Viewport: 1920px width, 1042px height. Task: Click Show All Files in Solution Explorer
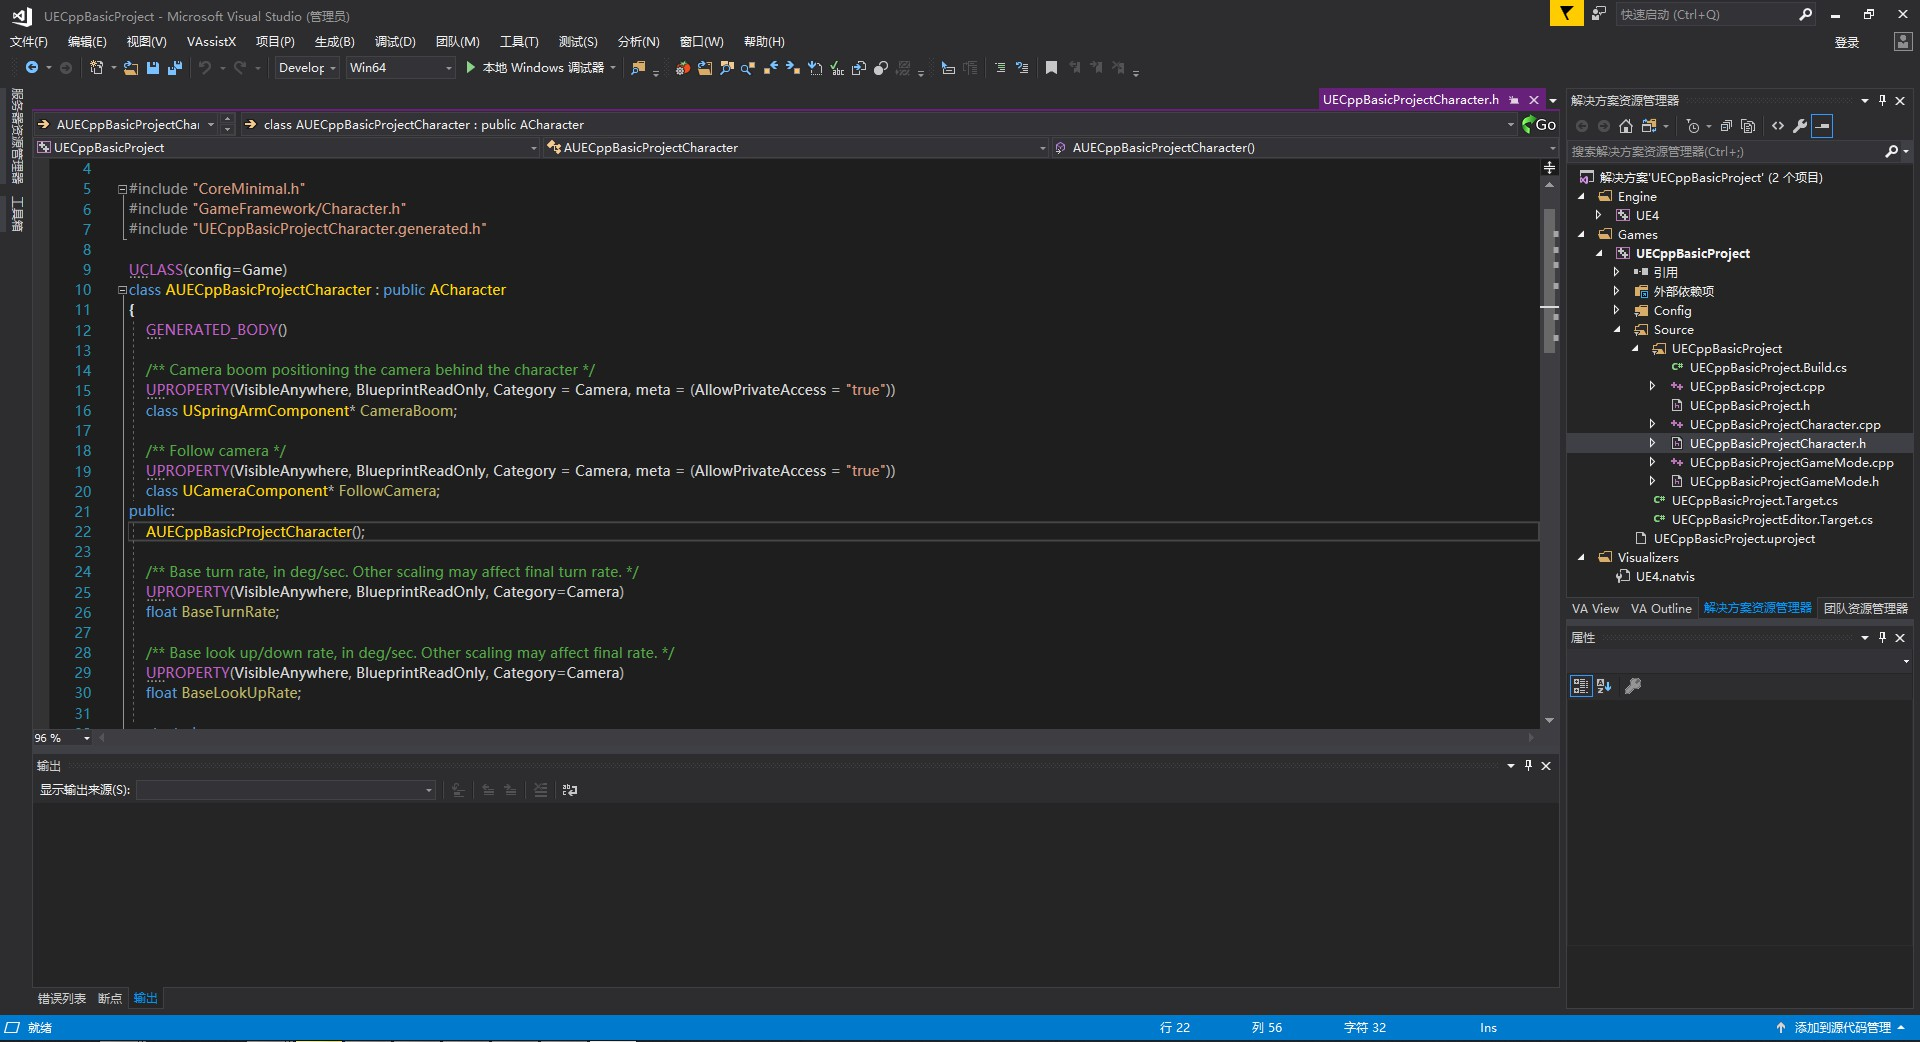point(1748,126)
